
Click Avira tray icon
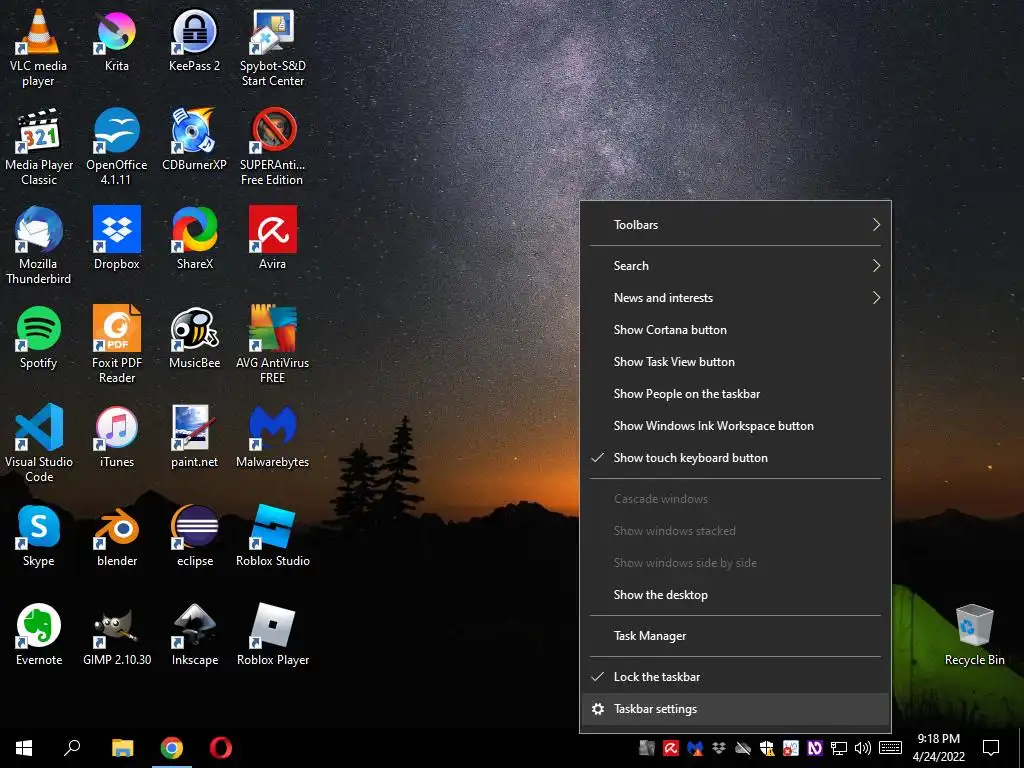coord(671,748)
